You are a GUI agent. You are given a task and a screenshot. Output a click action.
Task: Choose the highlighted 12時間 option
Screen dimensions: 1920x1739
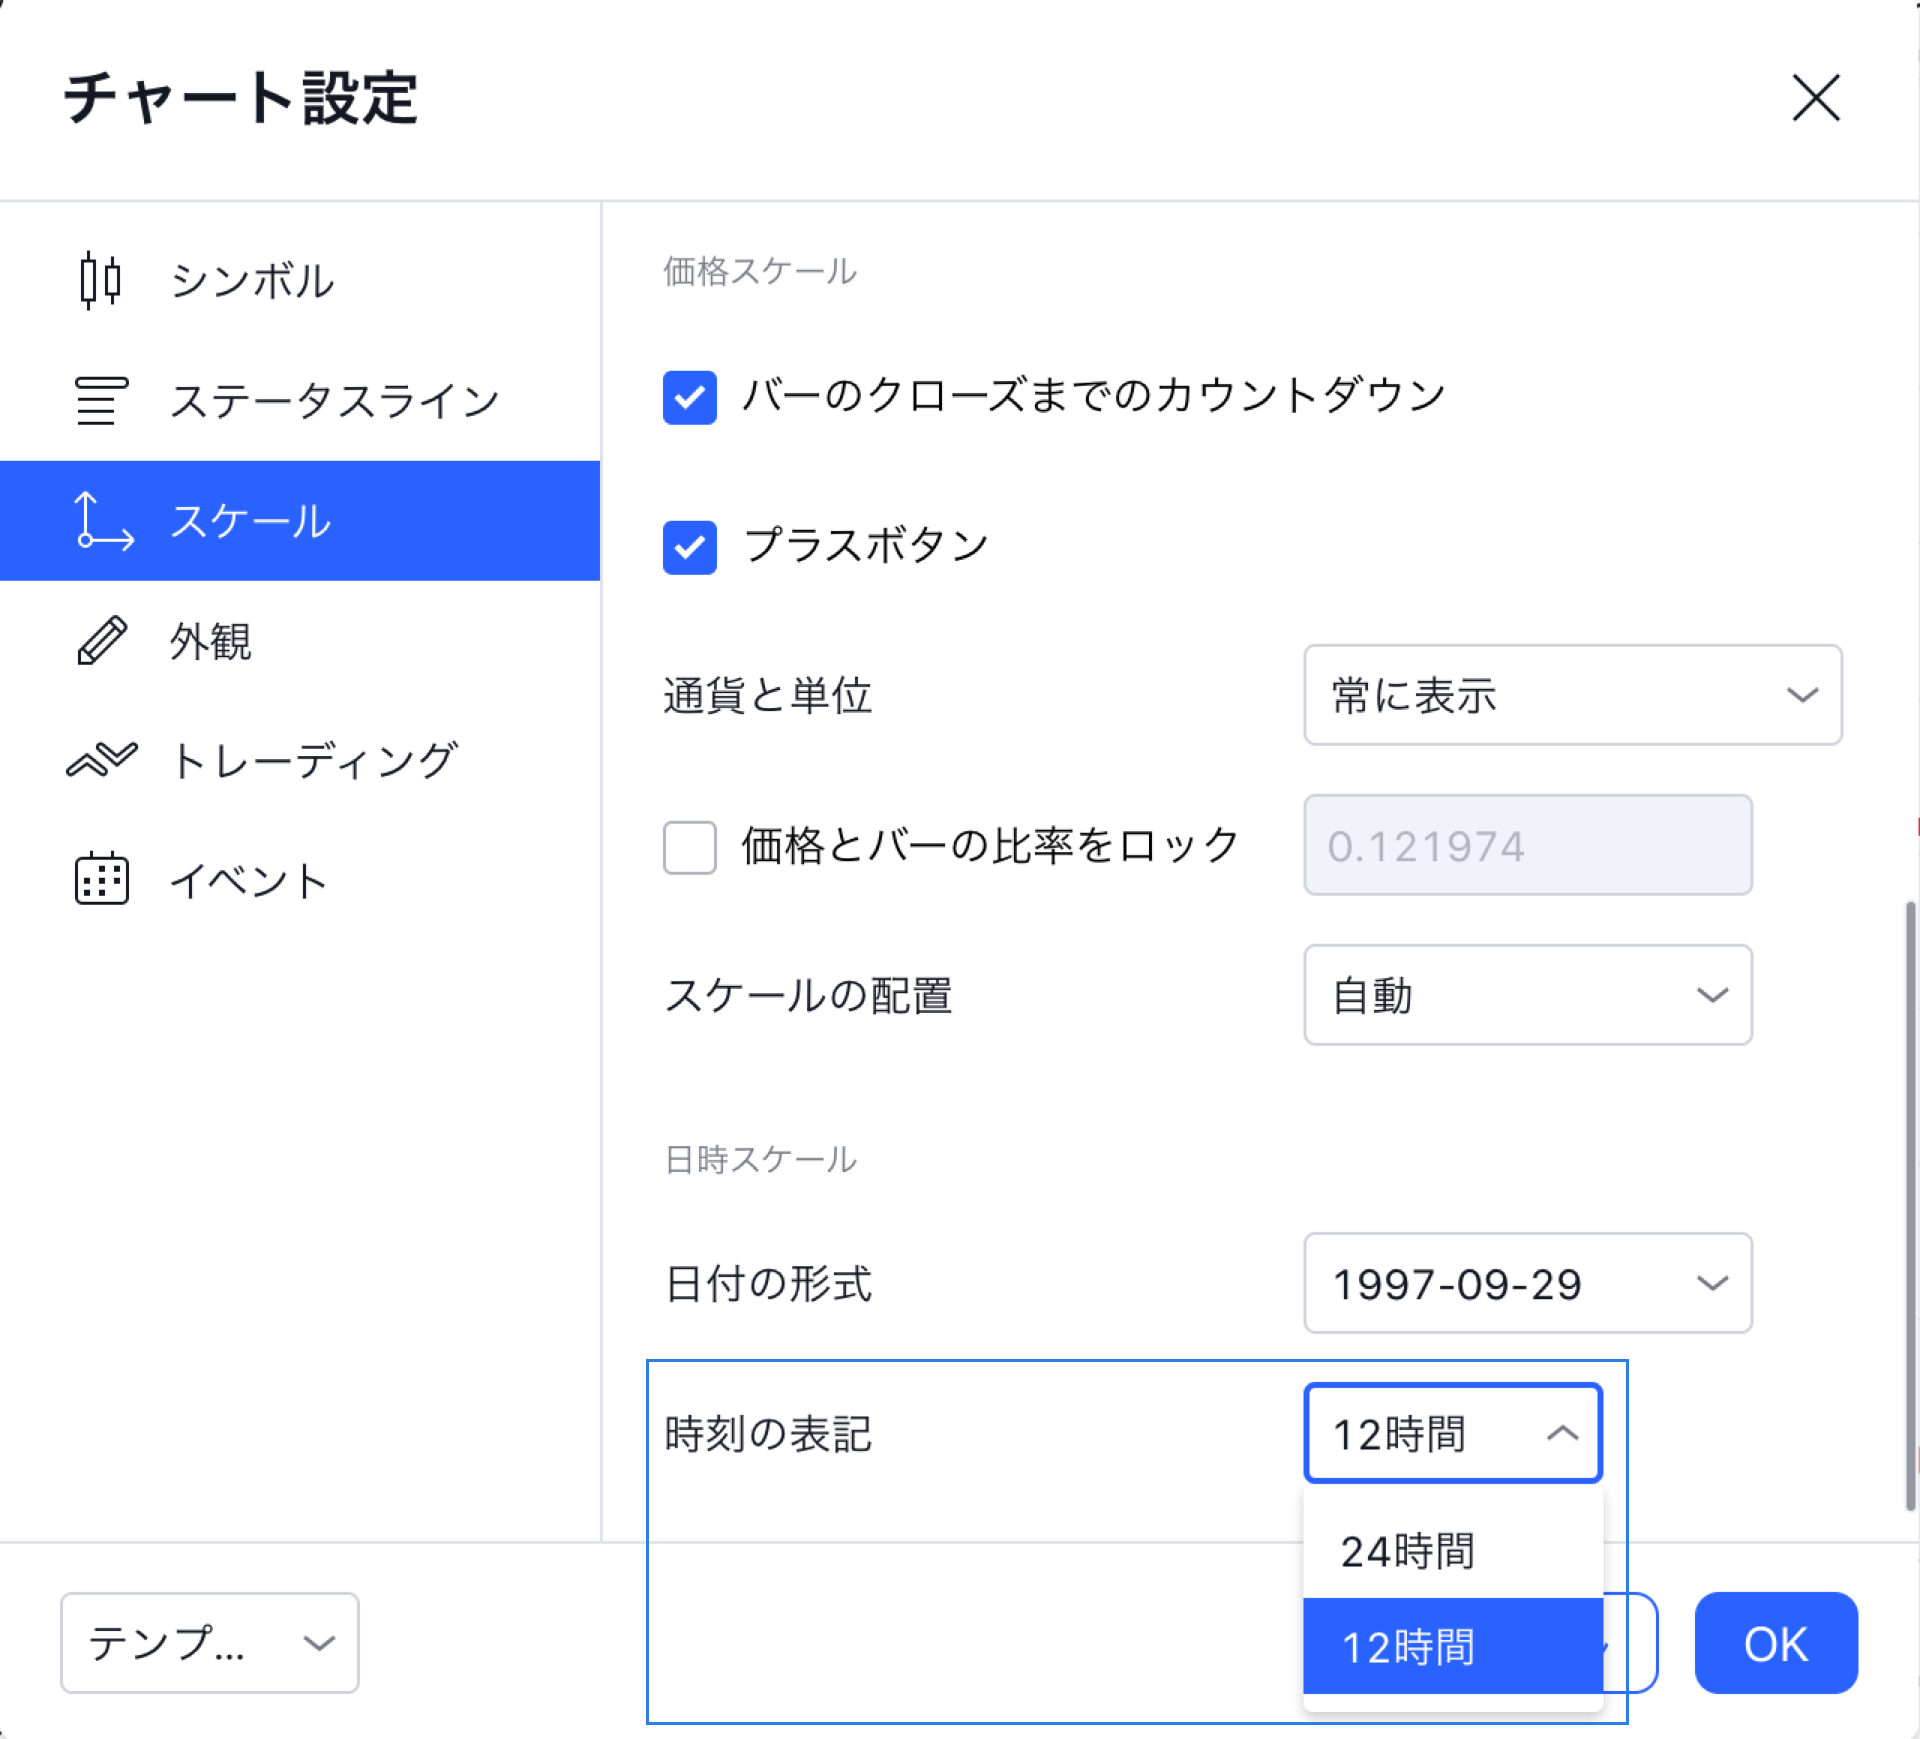pyautogui.click(x=1453, y=1647)
